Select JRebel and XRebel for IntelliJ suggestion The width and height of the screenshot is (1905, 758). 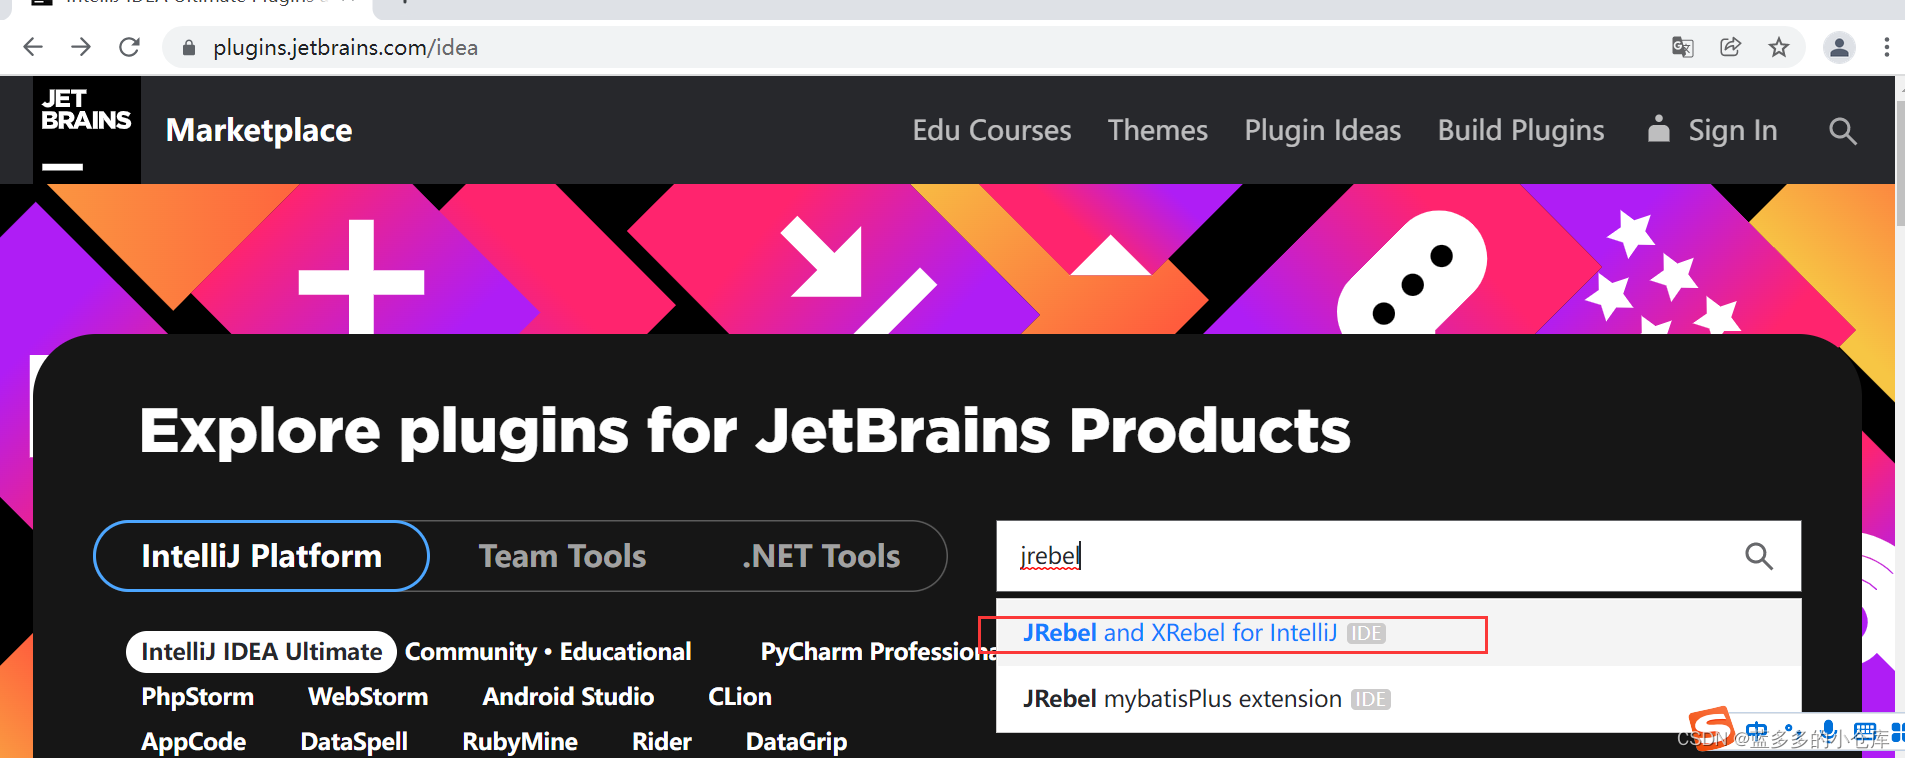pos(1180,633)
